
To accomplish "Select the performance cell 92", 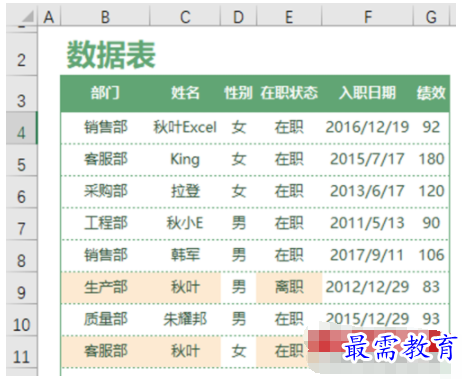I will pyautogui.click(x=431, y=128).
